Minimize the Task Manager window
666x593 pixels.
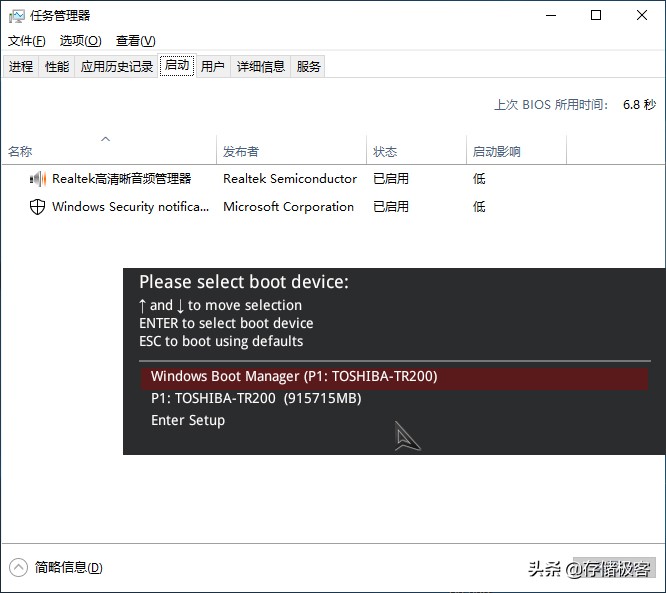tap(551, 16)
